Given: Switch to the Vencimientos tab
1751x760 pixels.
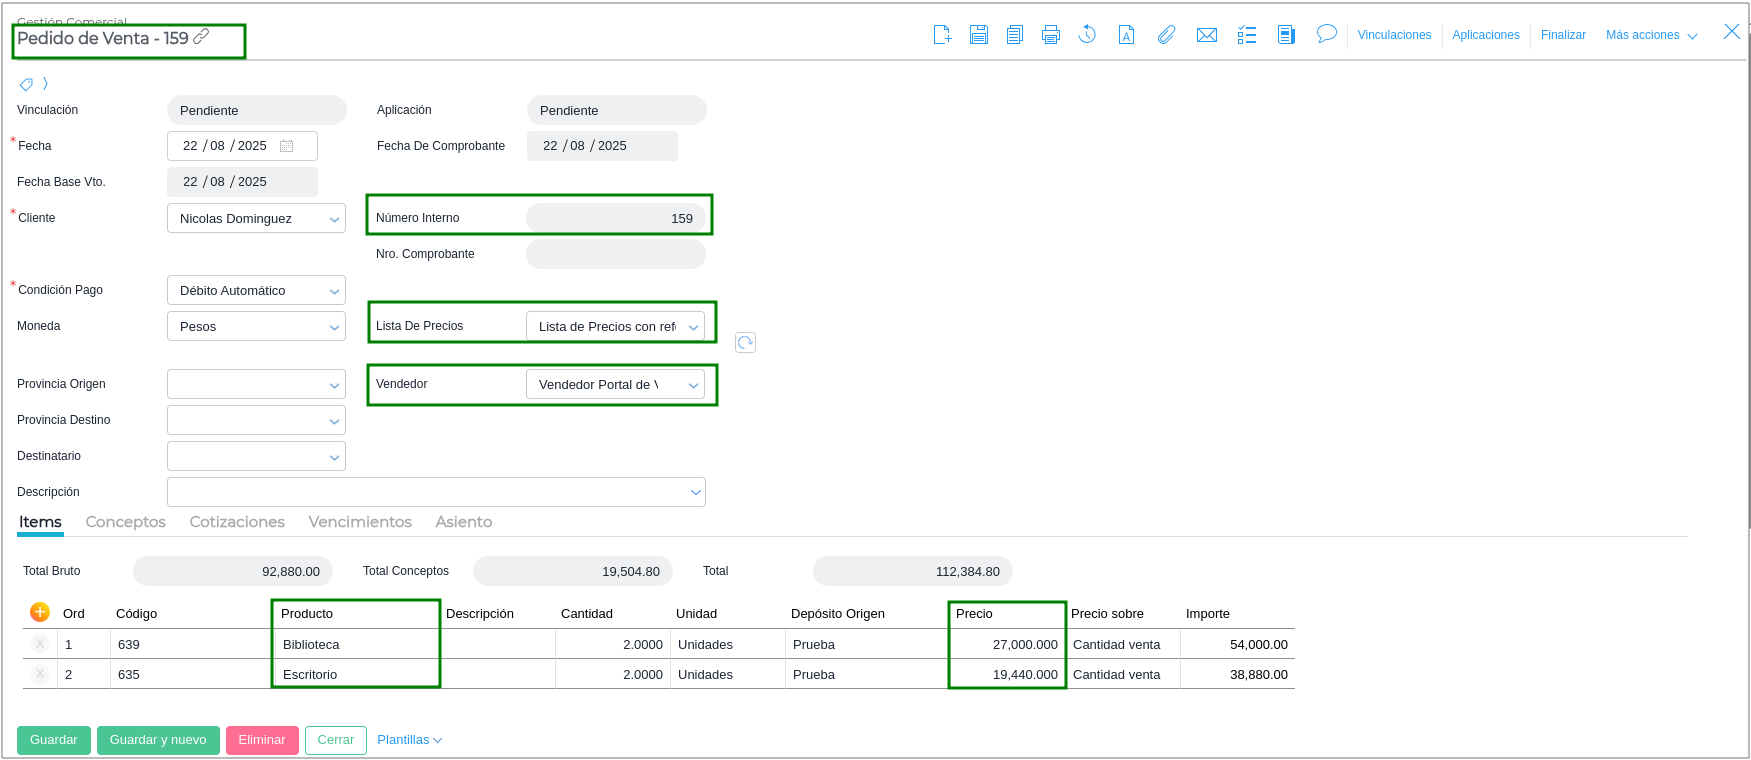Looking at the screenshot, I should coord(360,522).
